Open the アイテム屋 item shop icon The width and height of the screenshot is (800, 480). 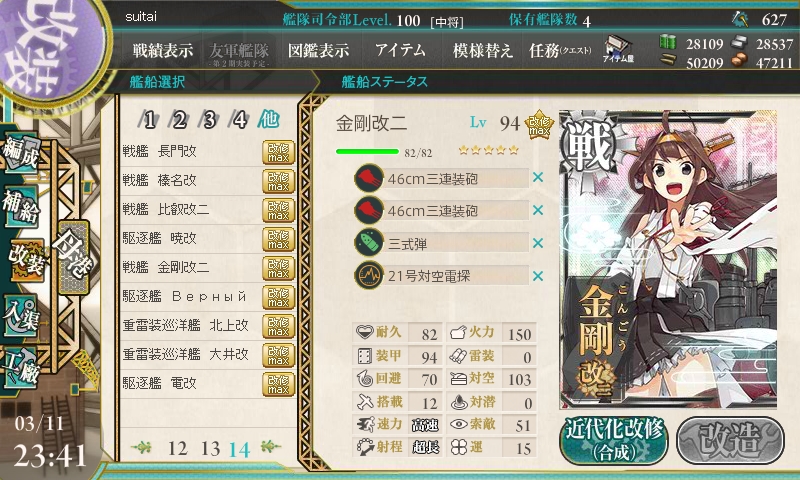tap(618, 49)
